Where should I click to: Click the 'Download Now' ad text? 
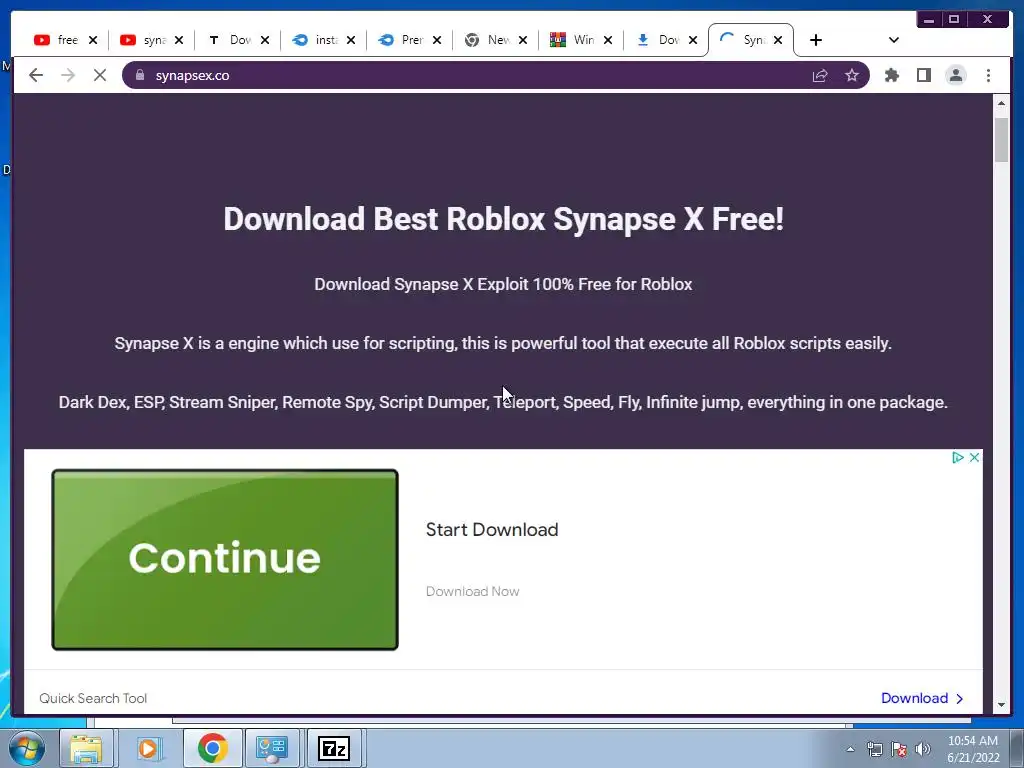[472, 592]
